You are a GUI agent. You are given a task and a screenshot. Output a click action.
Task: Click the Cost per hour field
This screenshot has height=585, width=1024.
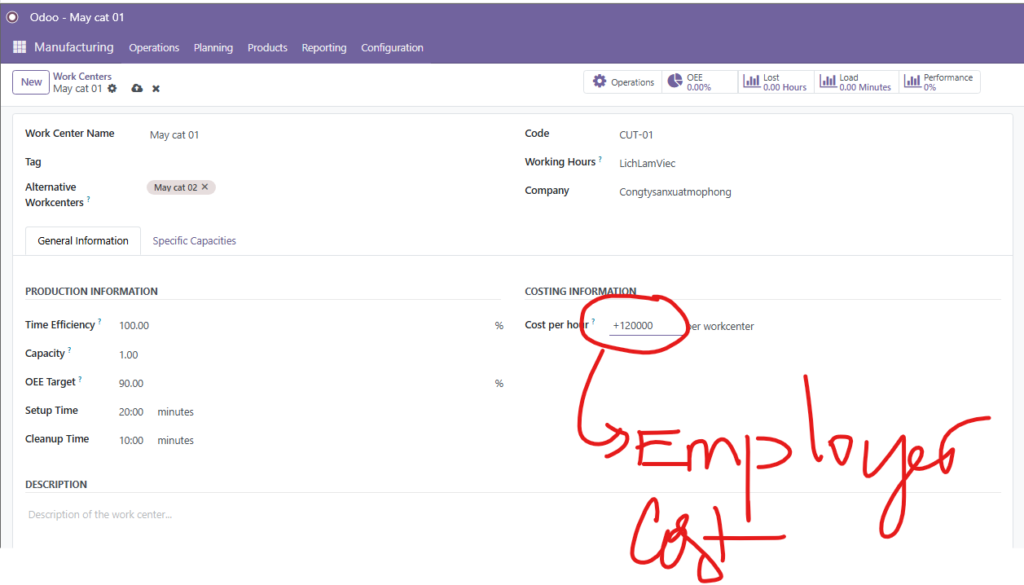(645, 326)
